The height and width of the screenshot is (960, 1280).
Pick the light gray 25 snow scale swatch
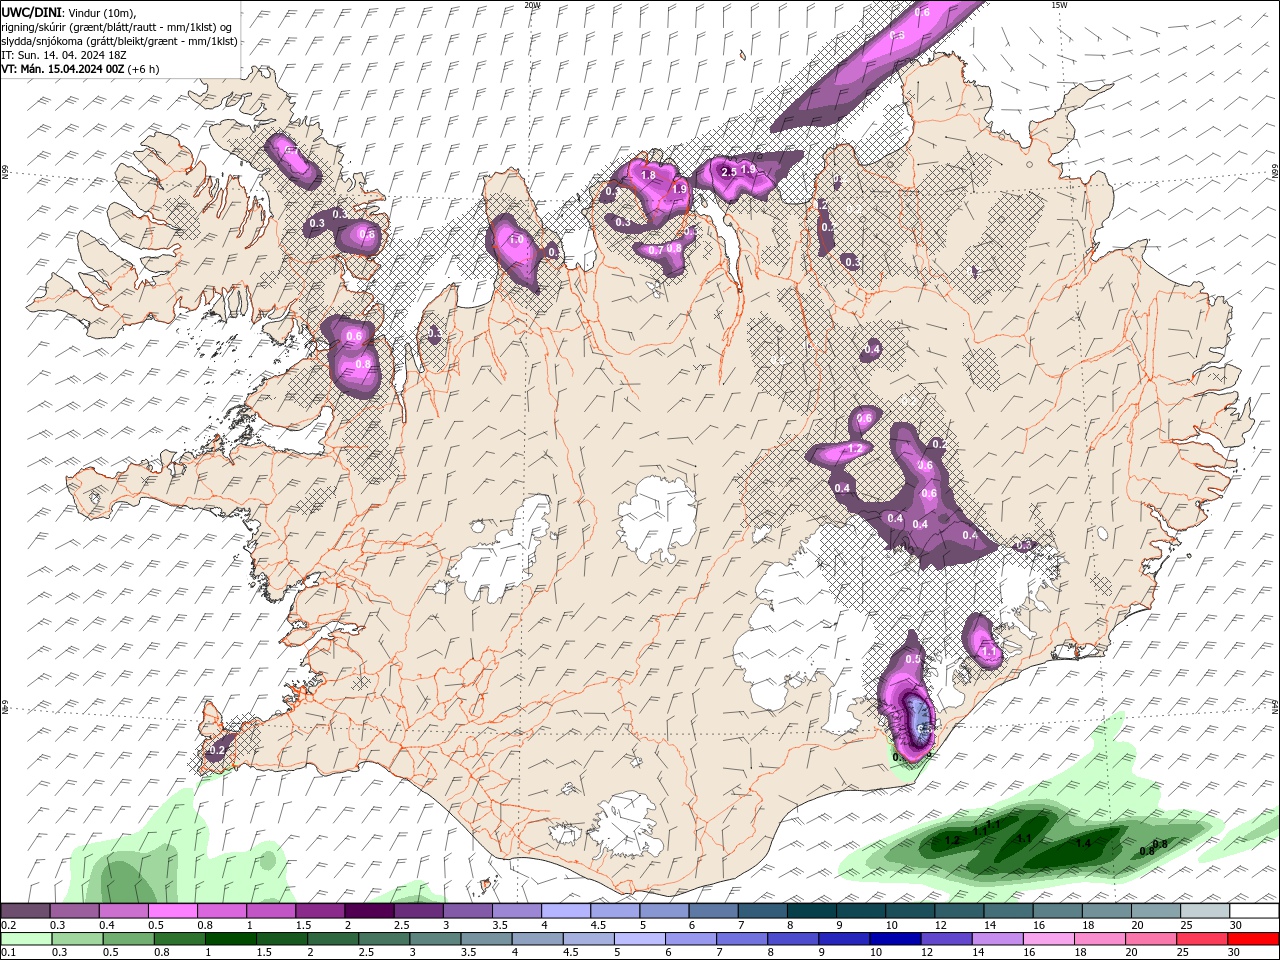click(x=1204, y=911)
